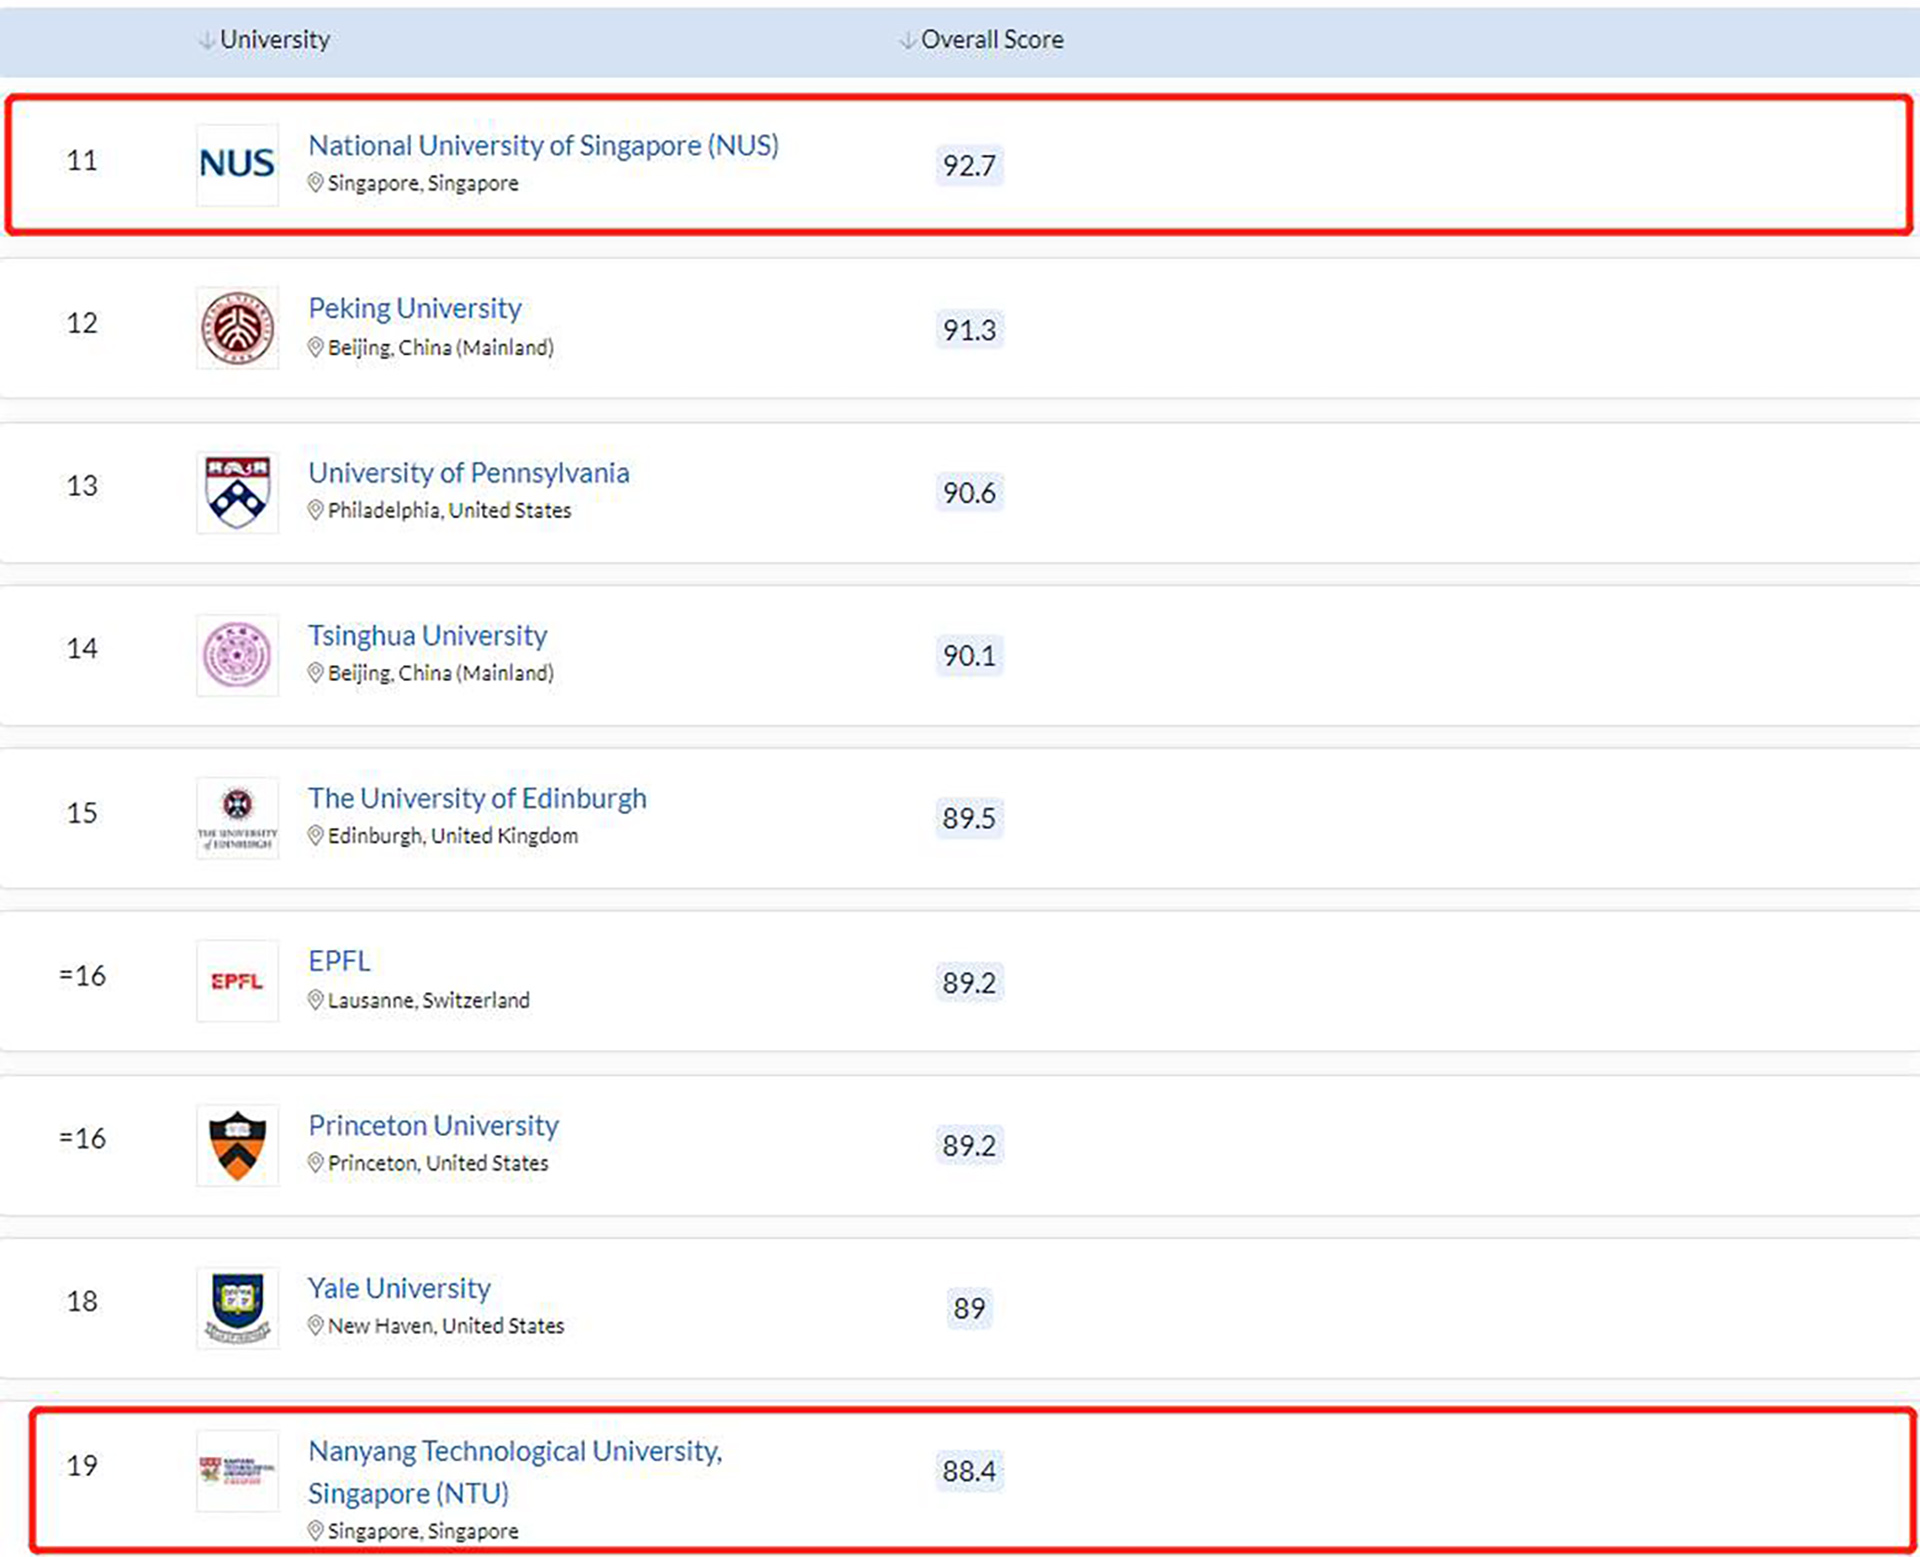Click the Yale University crest logo
The width and height of the screenshot is (1920, 1557).
coord(237,1308)
